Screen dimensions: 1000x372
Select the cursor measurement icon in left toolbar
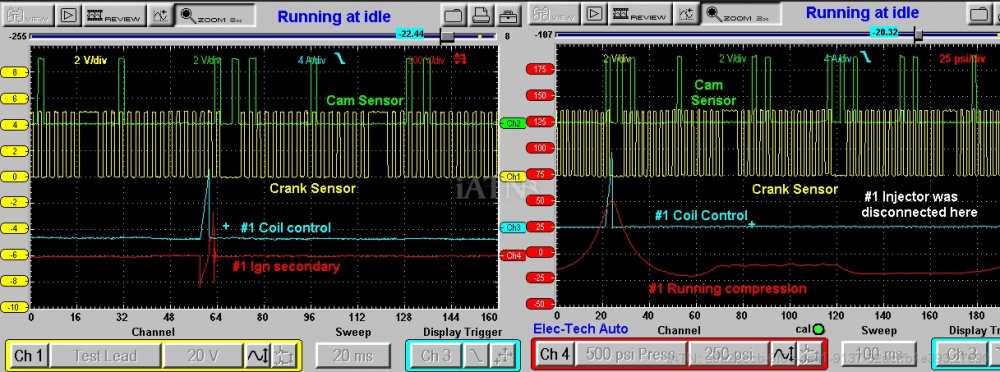pyautogui.click(x=161, y=15)
